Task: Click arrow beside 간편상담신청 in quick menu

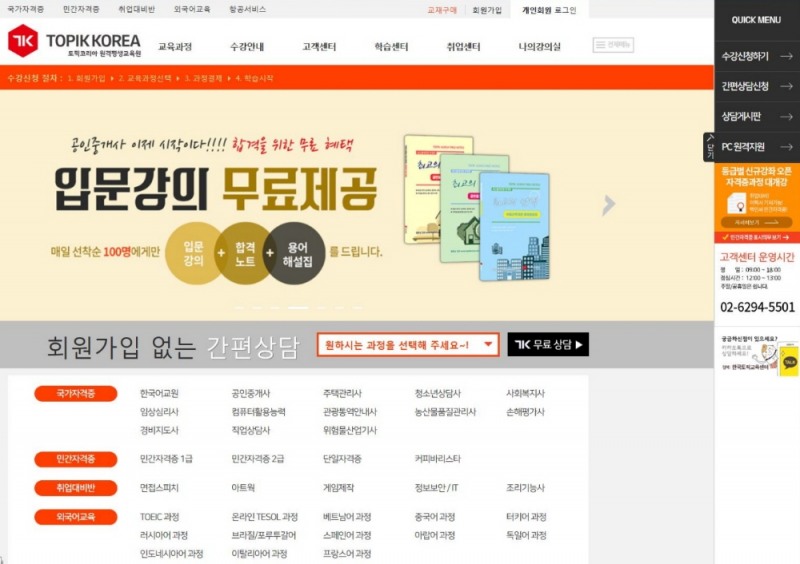Action: [786, 86]
